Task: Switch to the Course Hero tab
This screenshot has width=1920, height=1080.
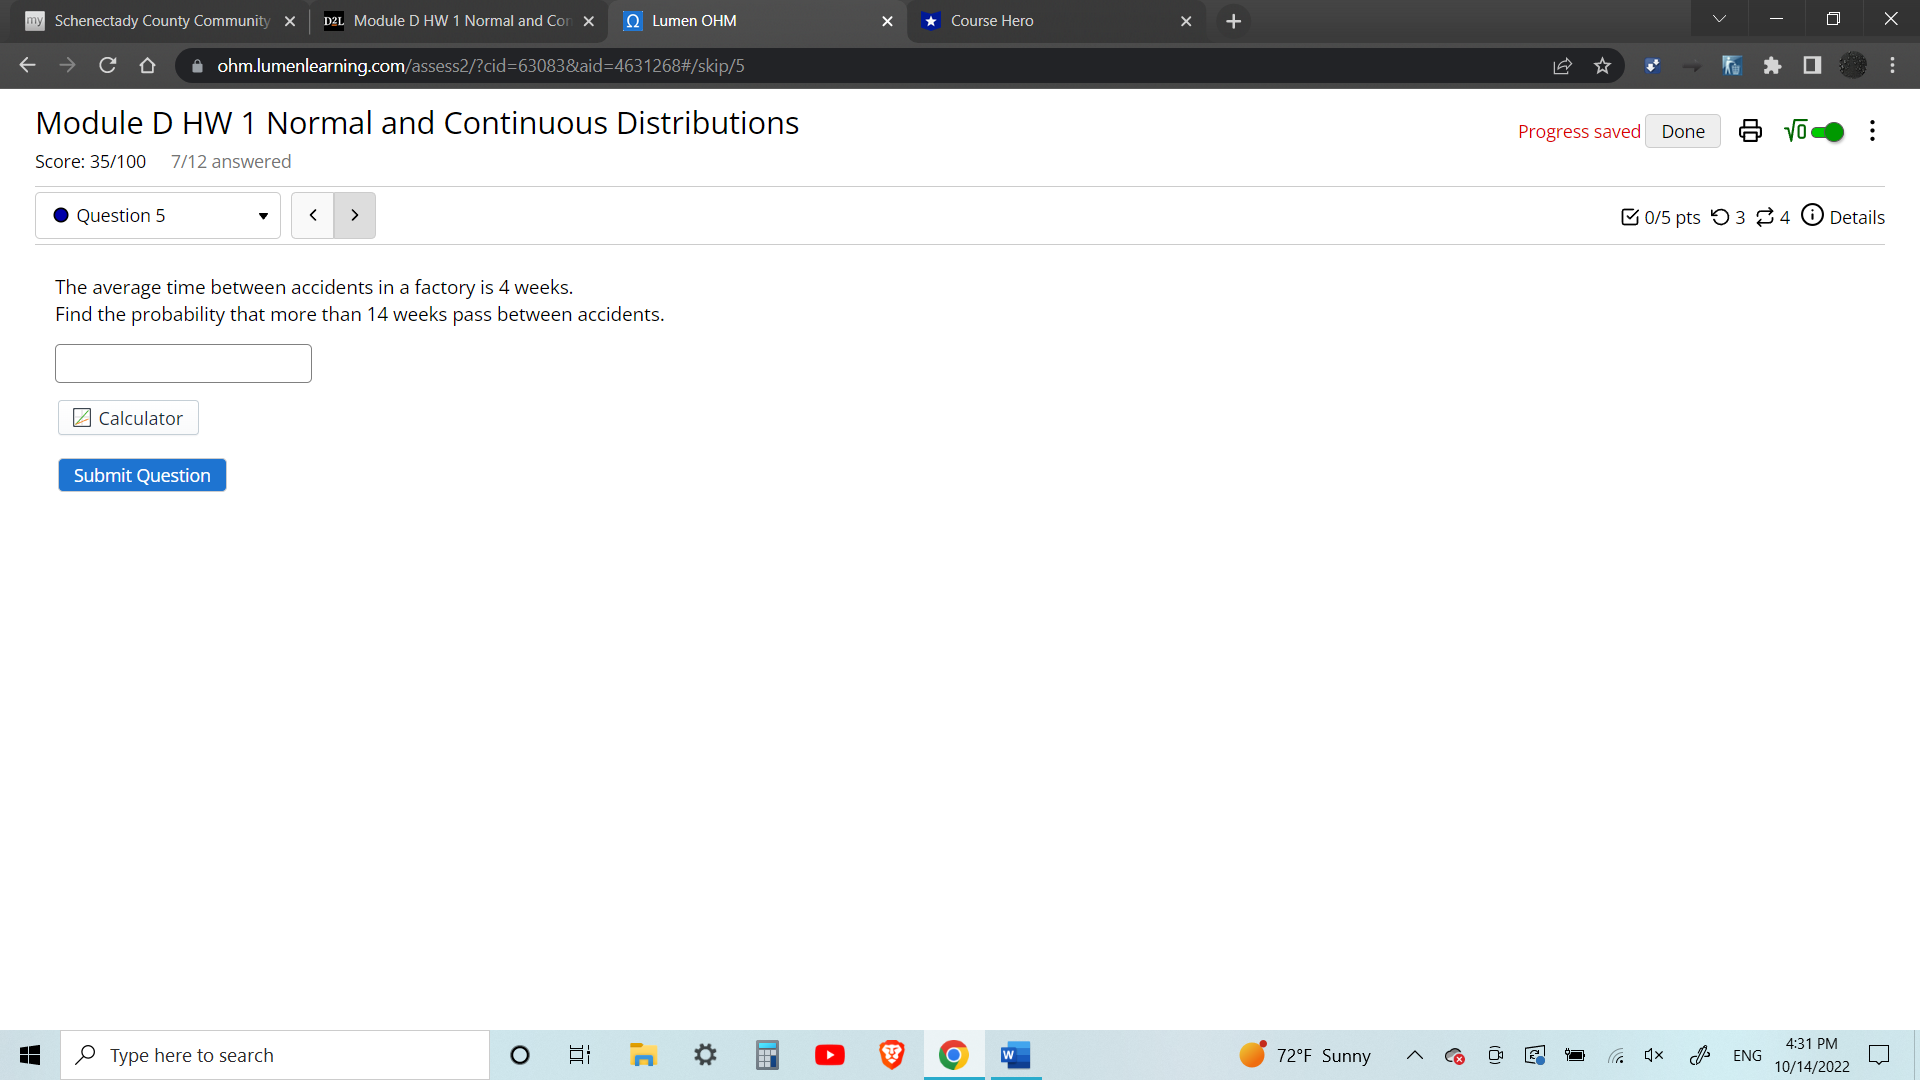Action: [x=1050, y=21]
